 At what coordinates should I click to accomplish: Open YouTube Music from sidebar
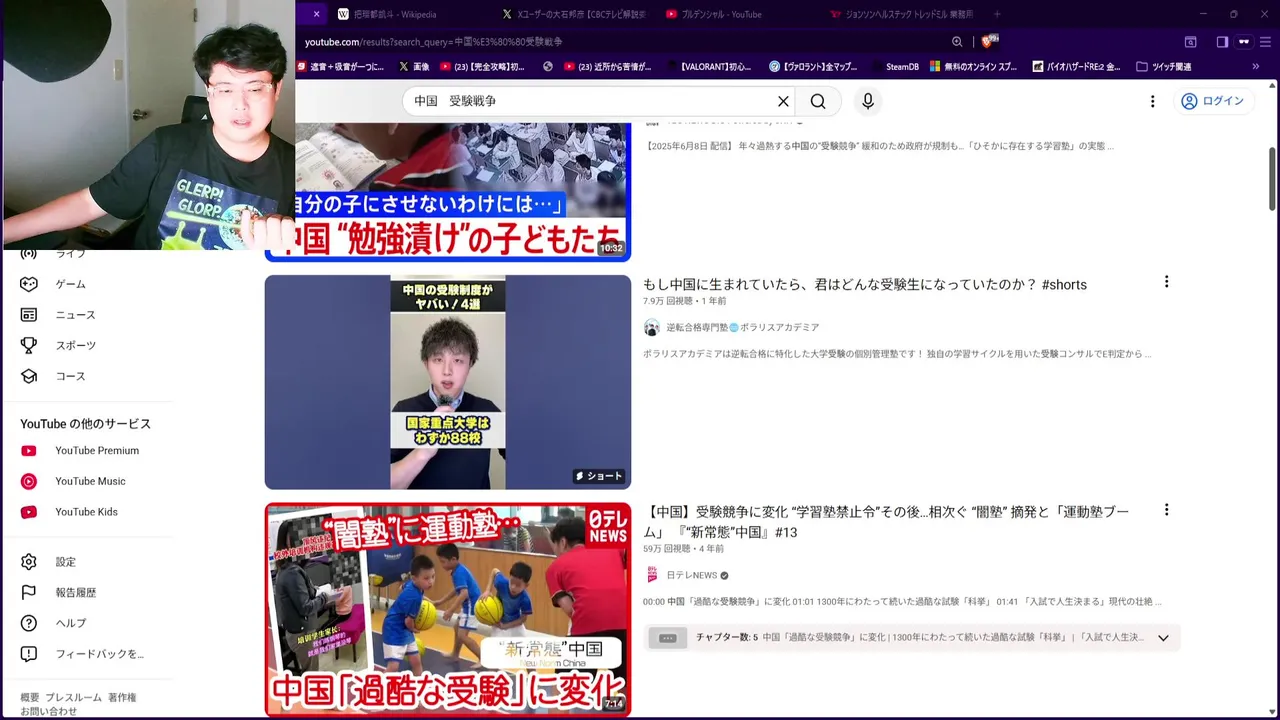pyautogui.click(x=88, y=481)
